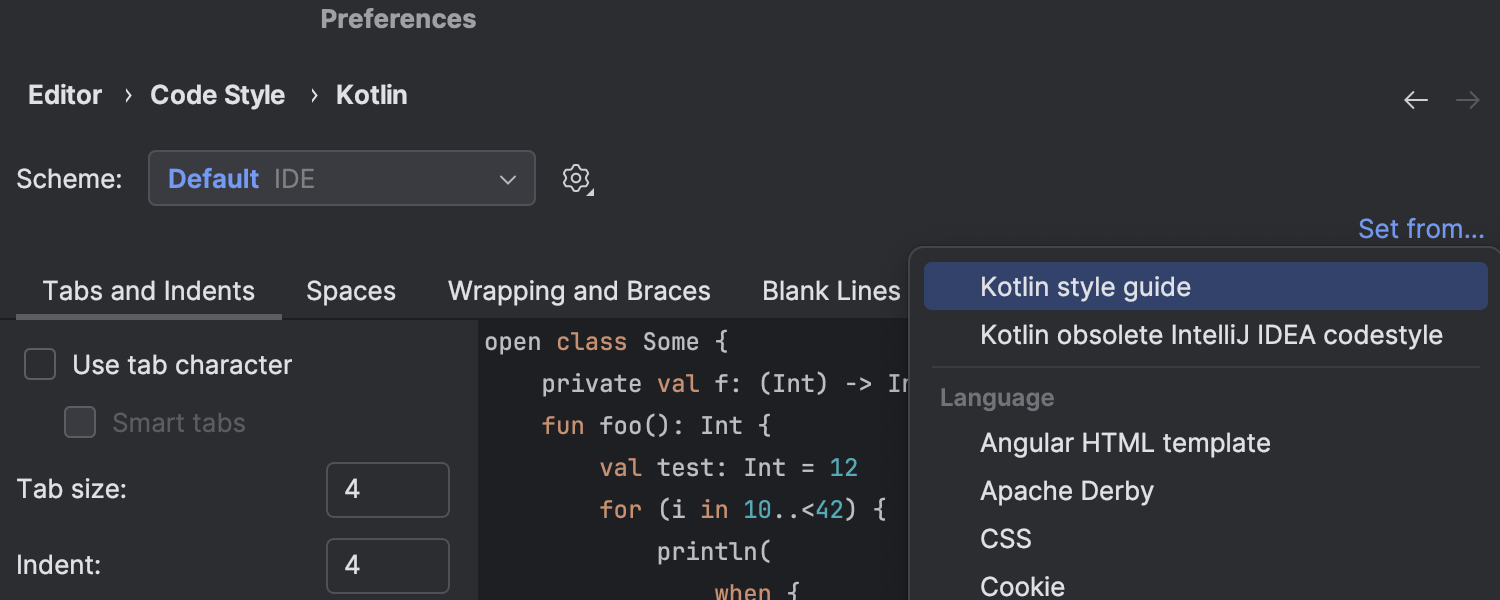1500x600 pixels.
Task: Go back with the left arrow
Action: (1416, 100)
